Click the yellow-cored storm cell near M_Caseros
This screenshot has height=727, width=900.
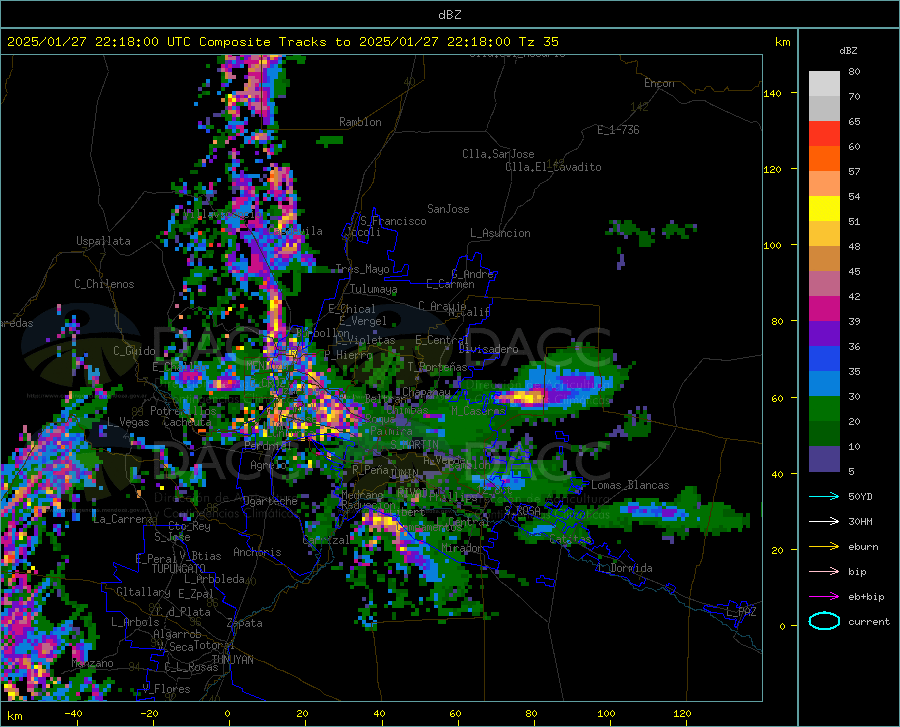pos(523,397)
